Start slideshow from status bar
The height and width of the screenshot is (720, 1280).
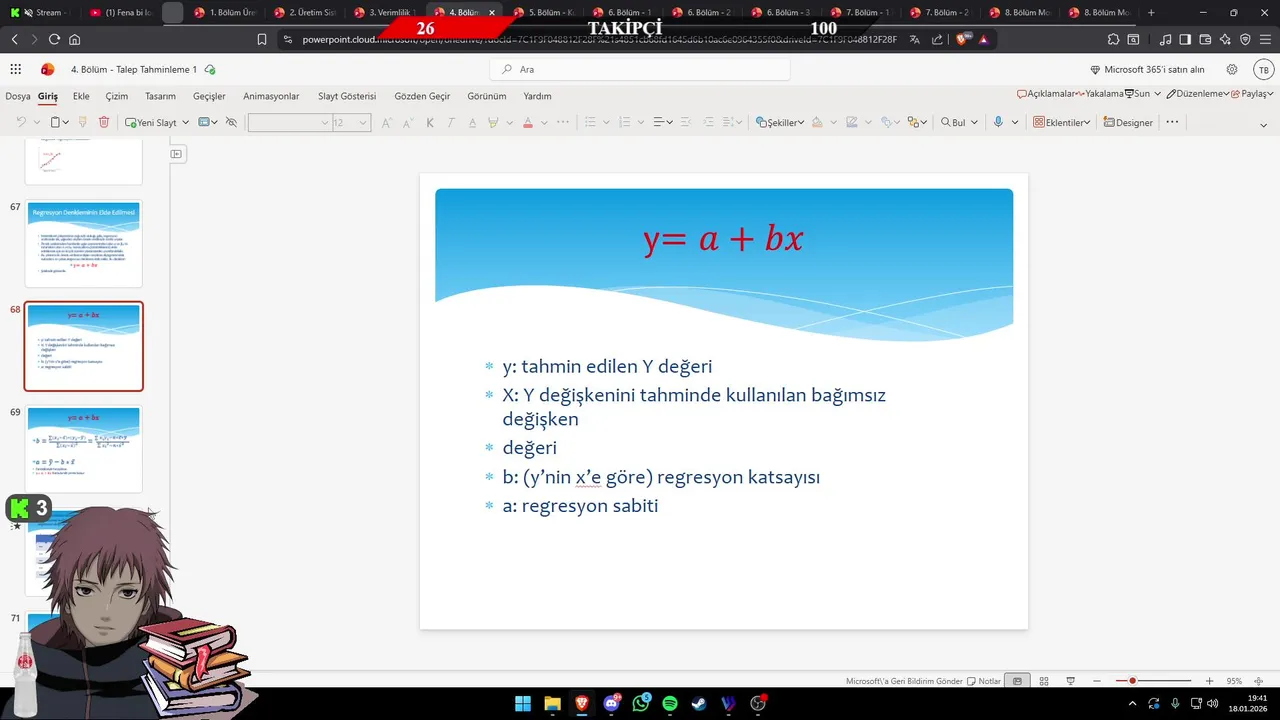(1070, 681)
